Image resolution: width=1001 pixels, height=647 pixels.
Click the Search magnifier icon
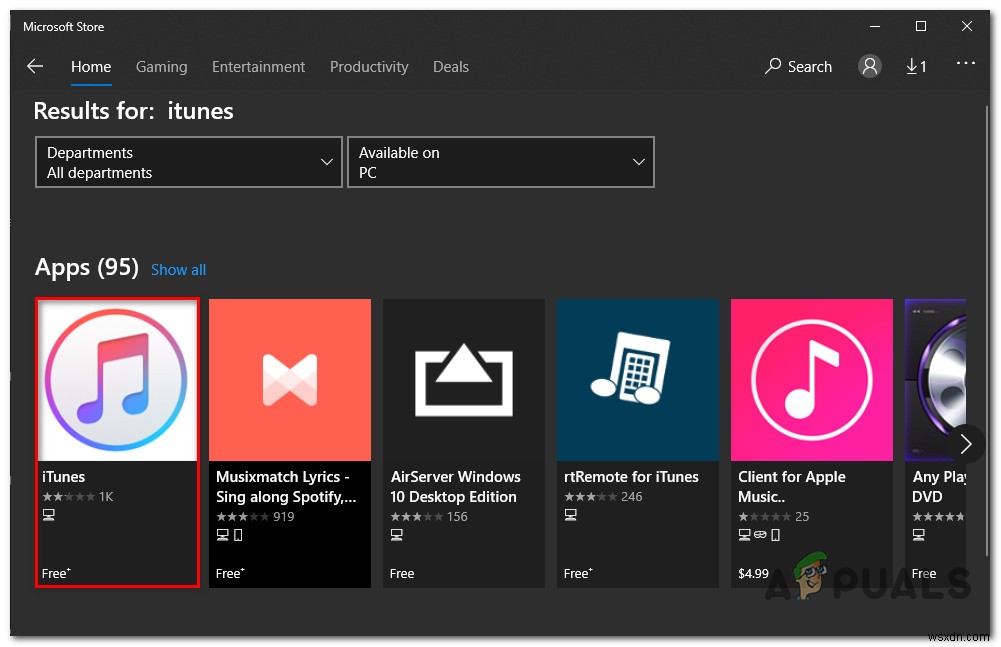(773, 67)
